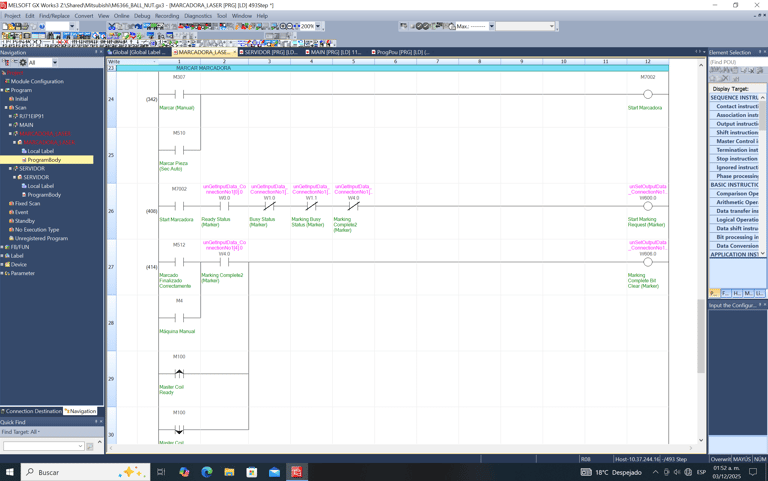Image resolution: width=768 pixels, height=481 pixels.
Task: Open Edge from Windows taskbar
Action: click(x=207, y=472)
